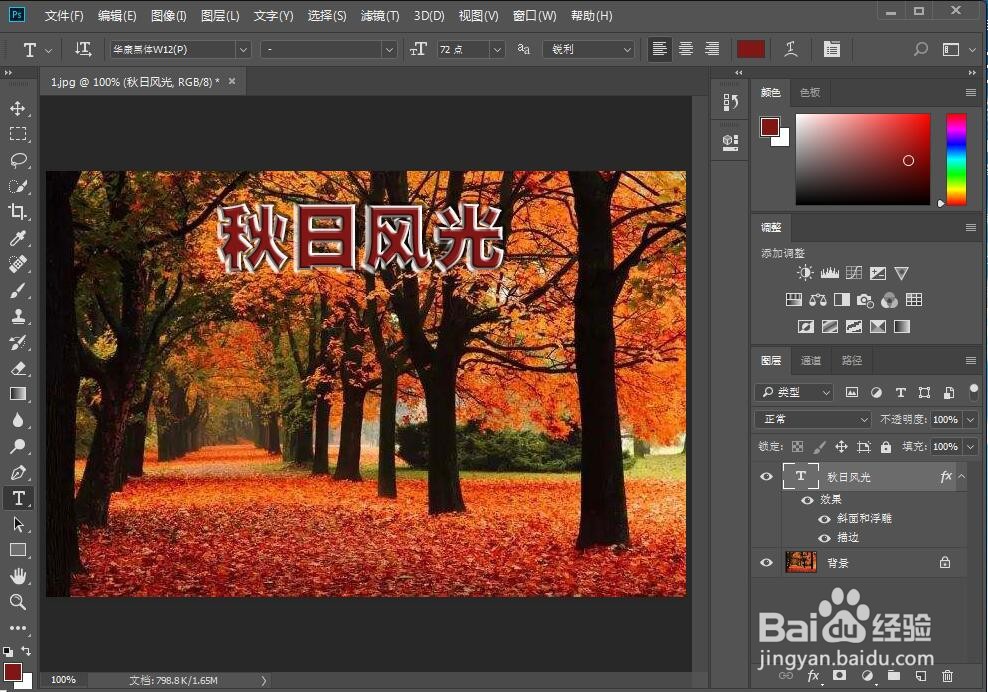Toggle visibility of the 斜面和浮雕 effect
988x692 pixels.
click(824, 519)
